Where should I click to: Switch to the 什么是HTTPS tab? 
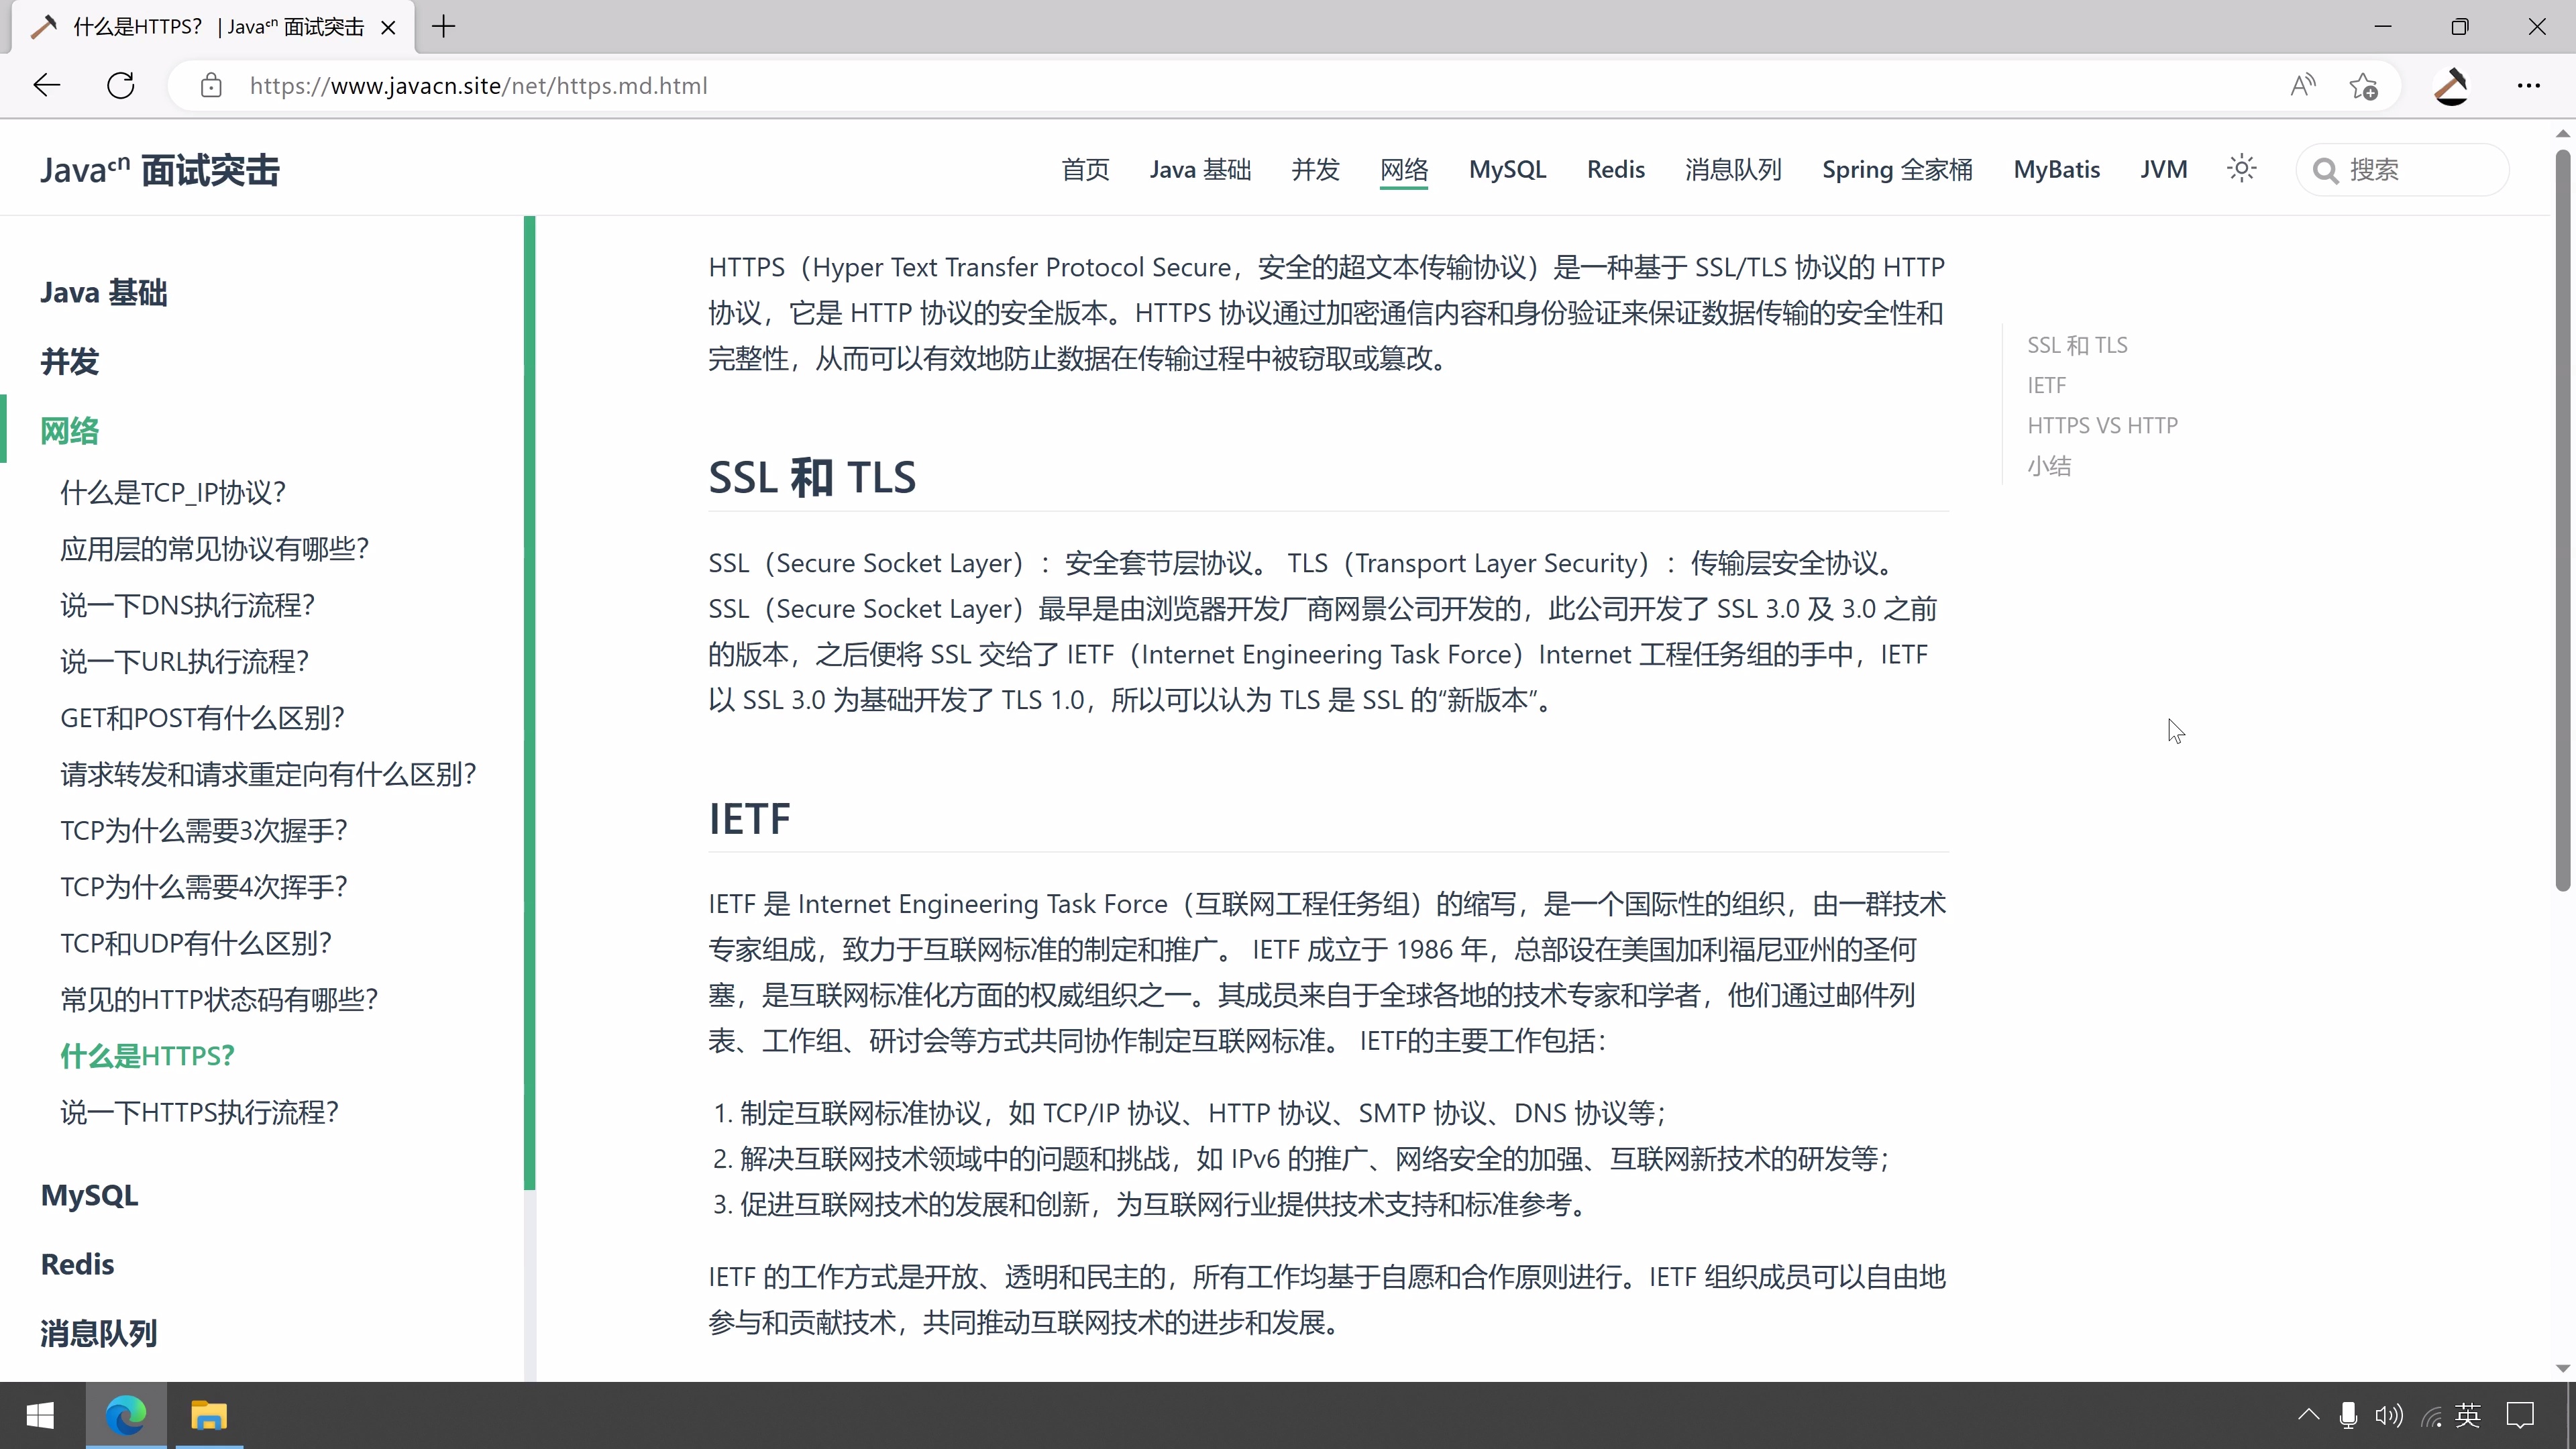click(x=200, y=27)
